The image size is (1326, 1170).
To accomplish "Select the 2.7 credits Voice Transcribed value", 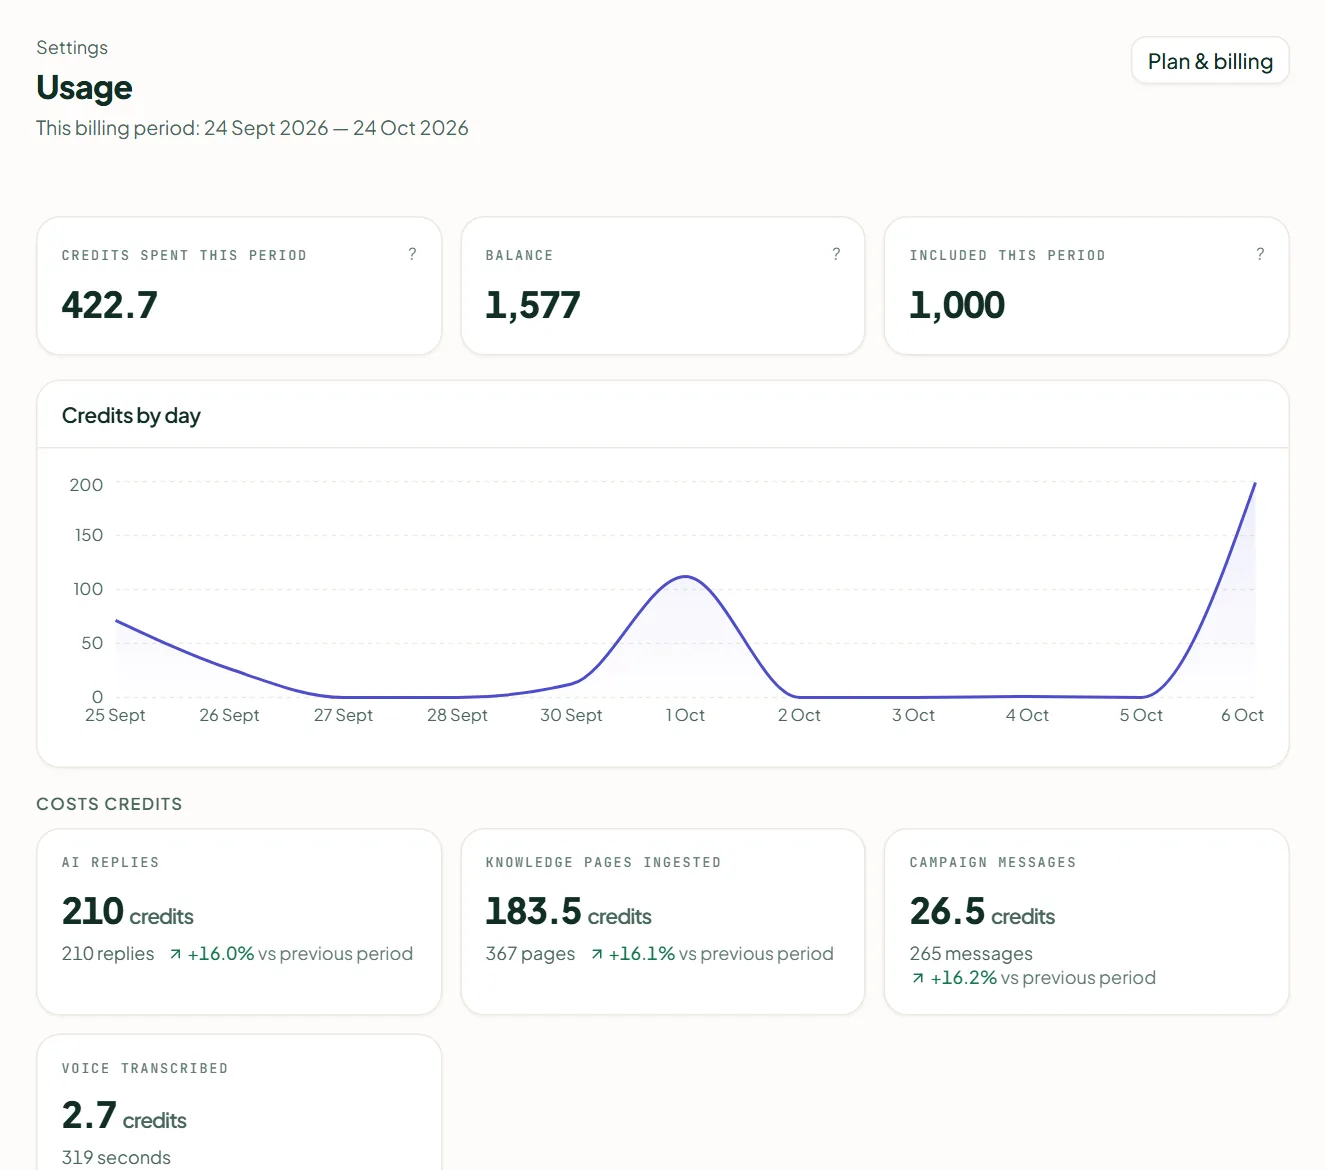I will point(124,1116).
